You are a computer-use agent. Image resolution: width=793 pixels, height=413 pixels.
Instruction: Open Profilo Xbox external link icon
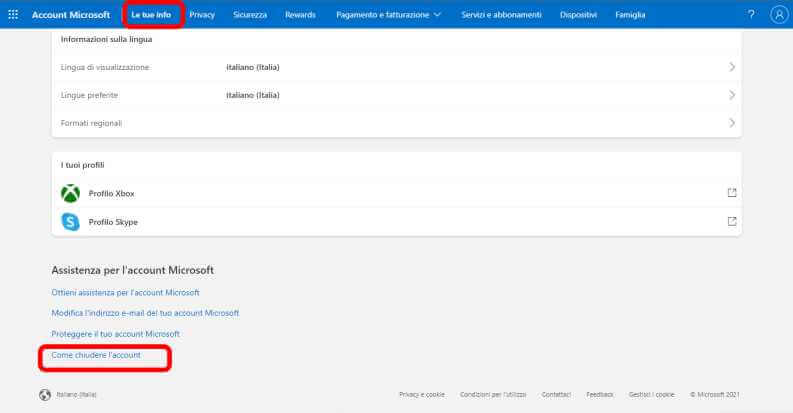pyautogui.click(x=732, y=193)
